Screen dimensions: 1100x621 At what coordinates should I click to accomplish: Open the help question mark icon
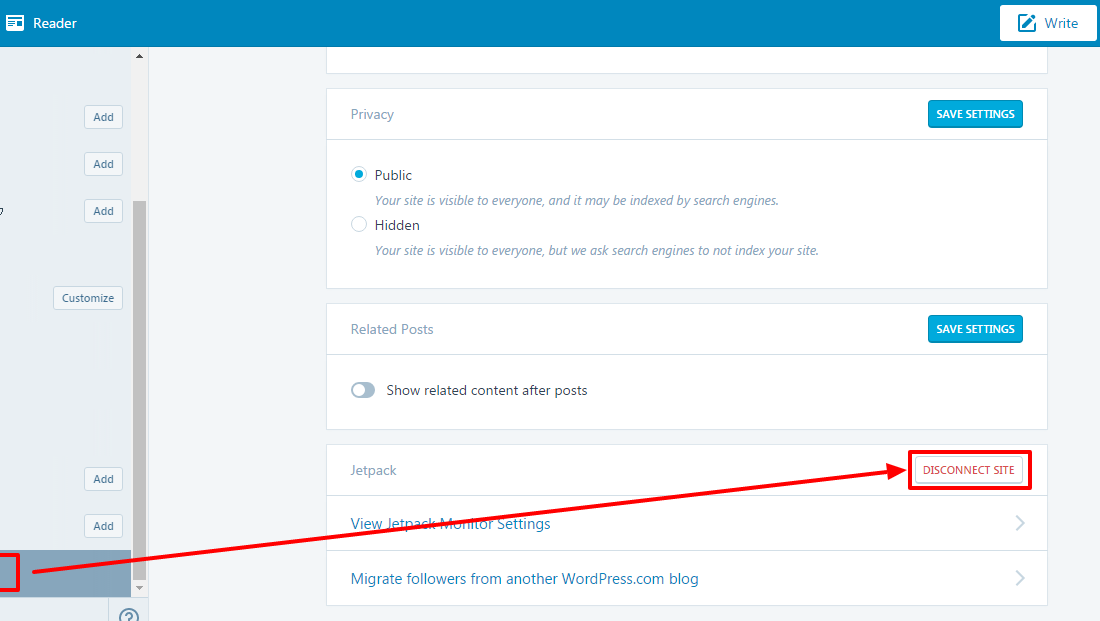[129, 615]
